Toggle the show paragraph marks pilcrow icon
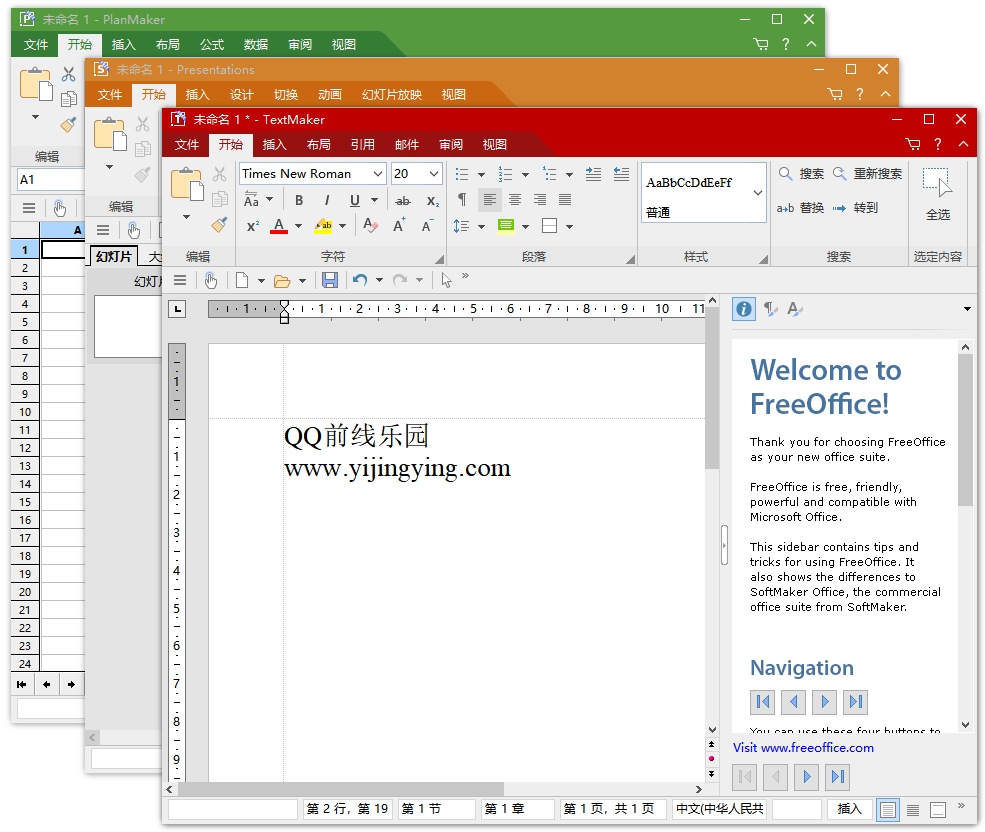This screenshot has width=985, height=832. pyautogui.click(x=462, y=200)
